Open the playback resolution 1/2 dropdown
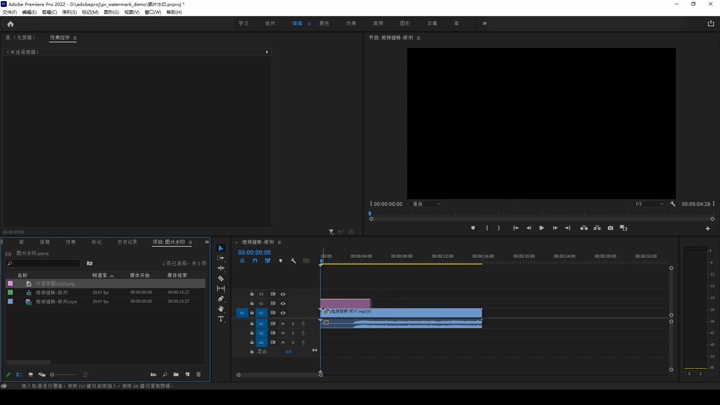The height and width of the screenshot is (405, 720). click(649, 204)
